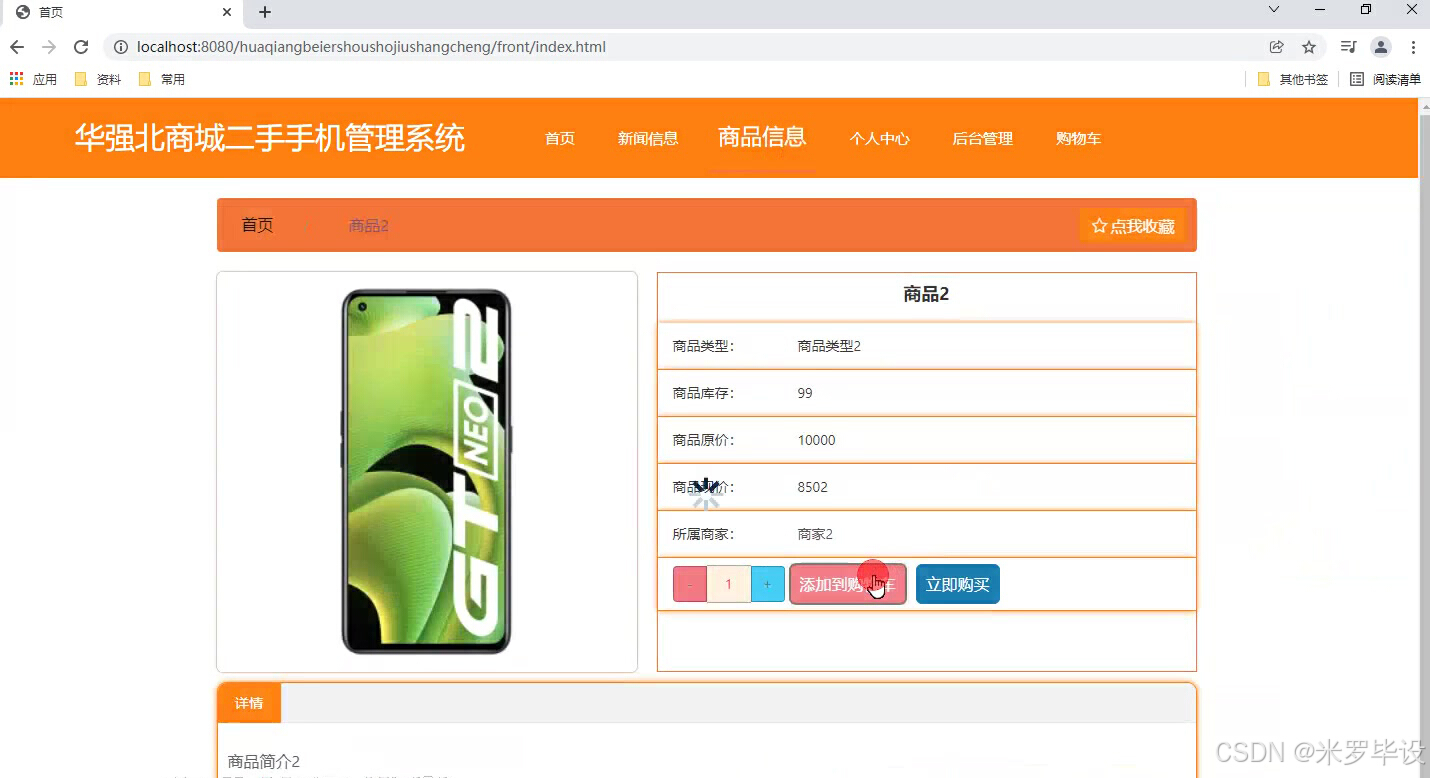1430x778 pixels.
Task: Share this page icon in address bar
Action: 1277,47
